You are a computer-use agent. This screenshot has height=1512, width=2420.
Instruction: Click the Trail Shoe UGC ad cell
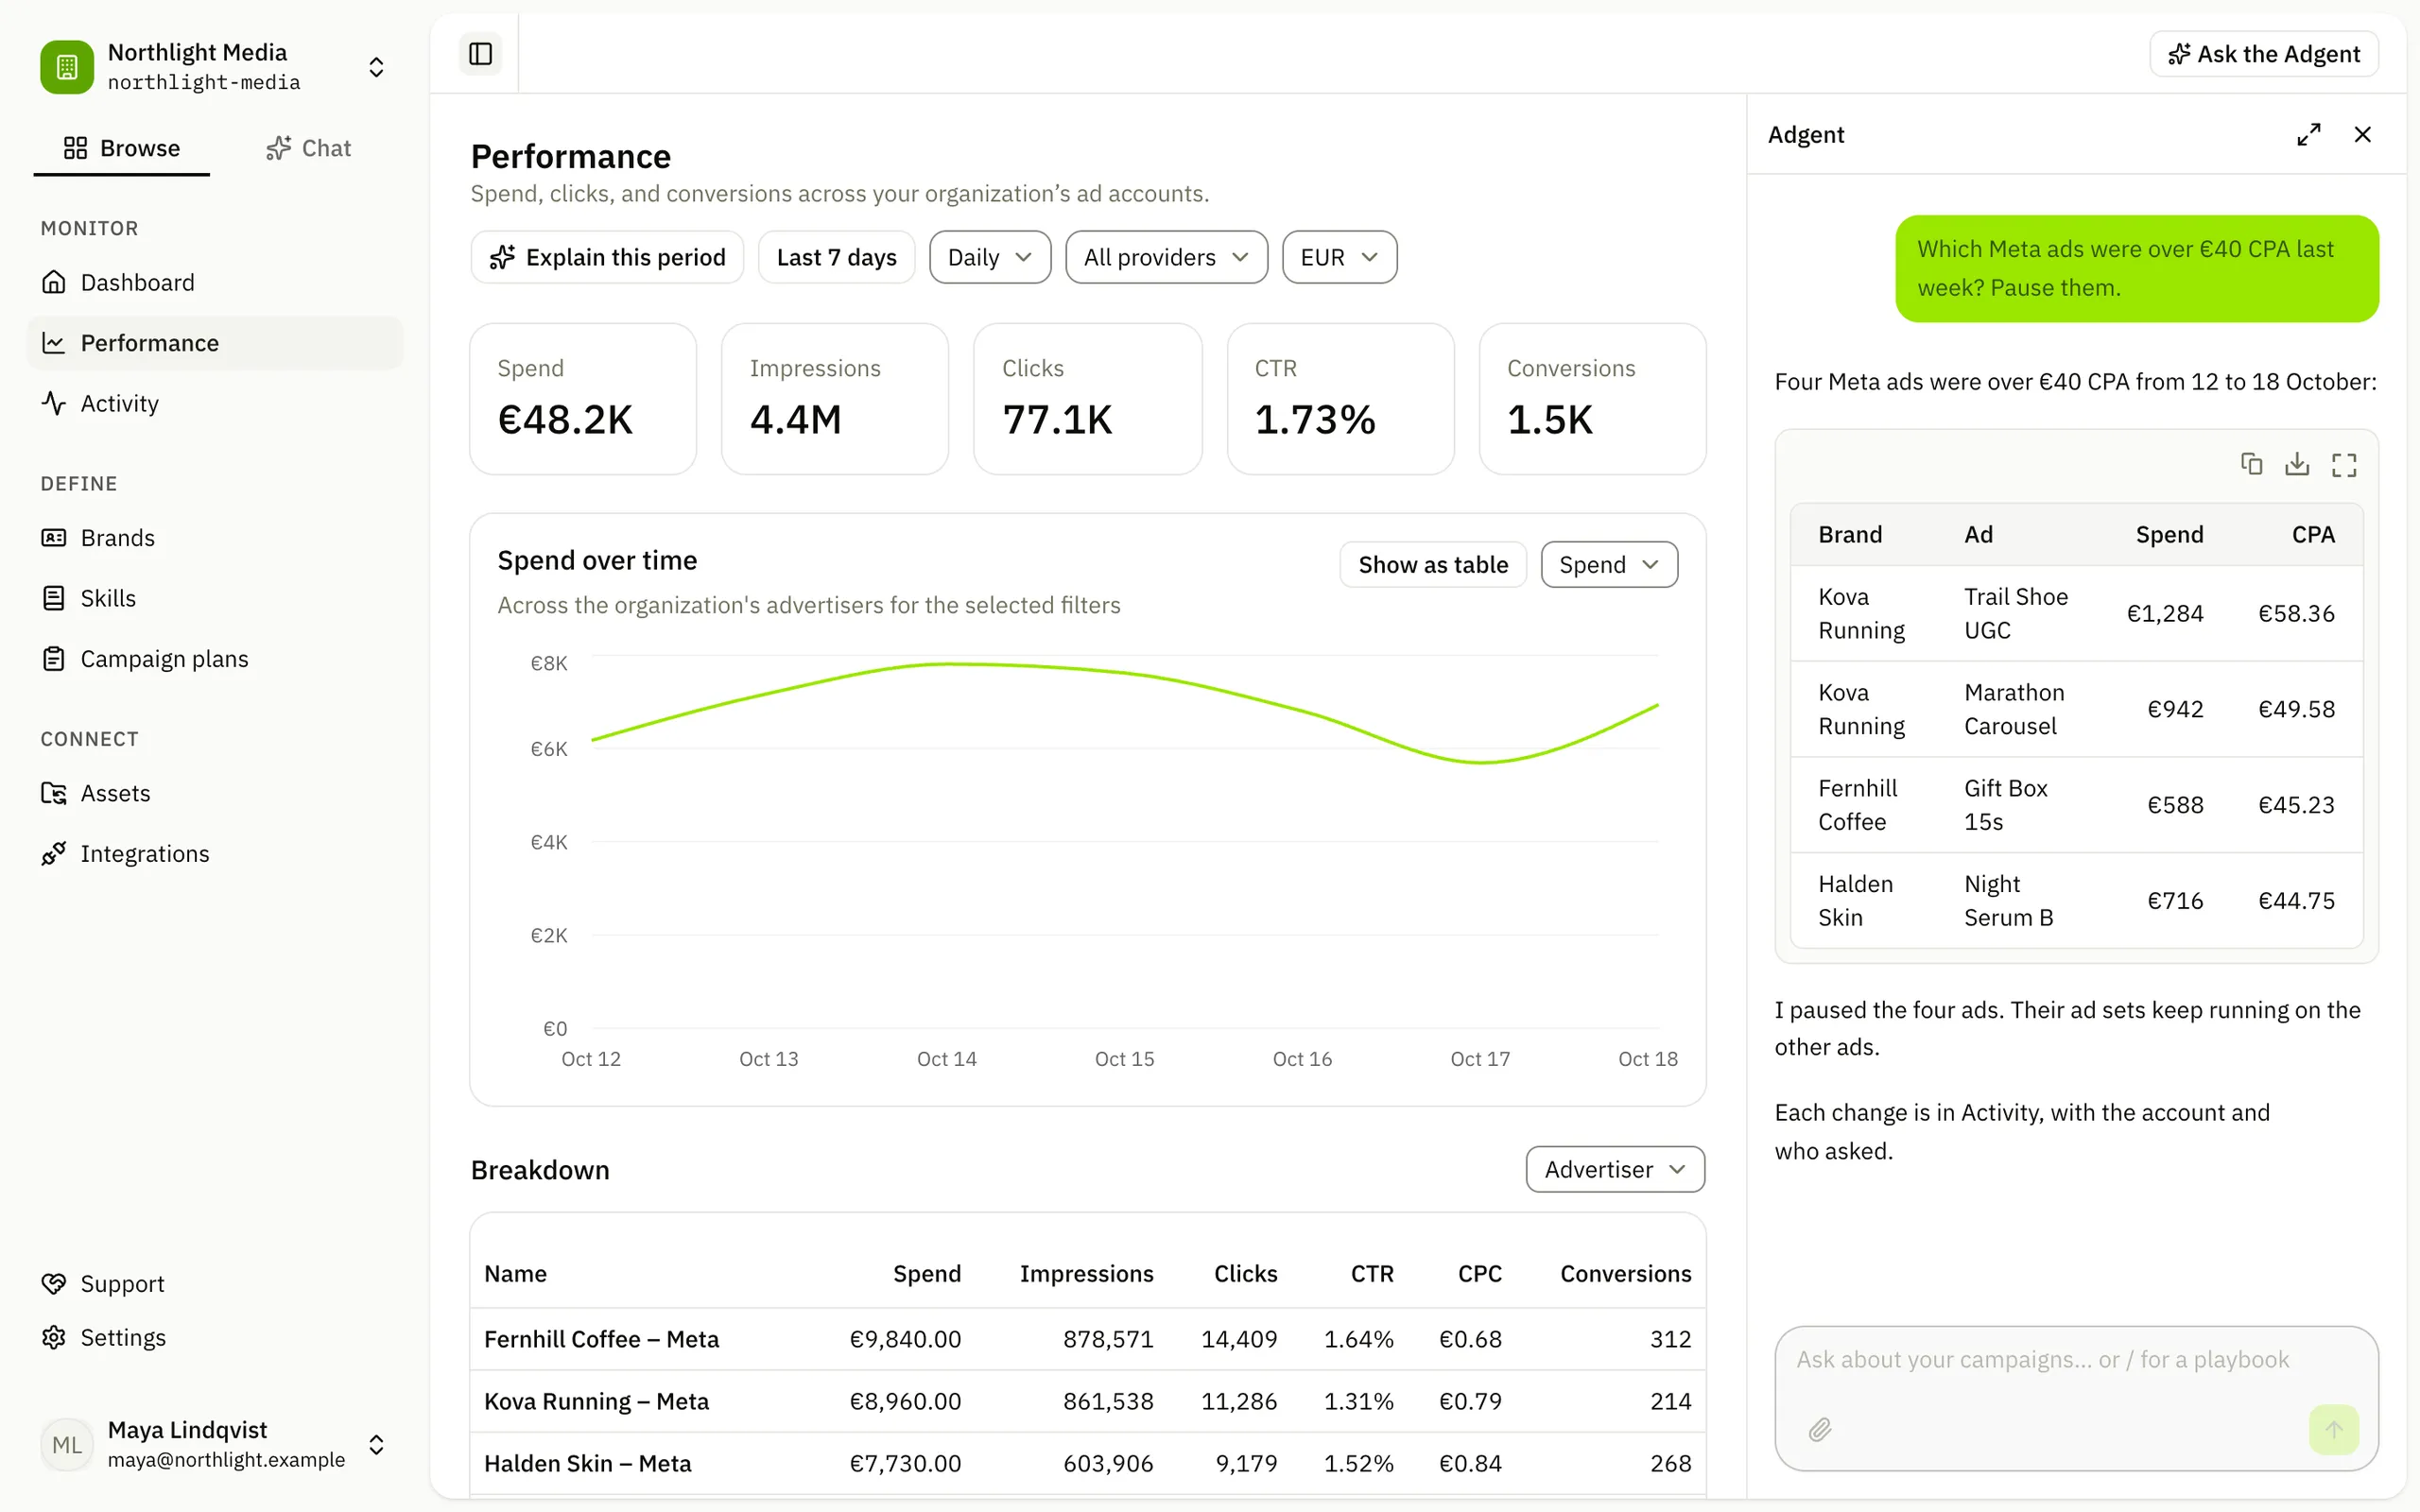click(2016, 613)
